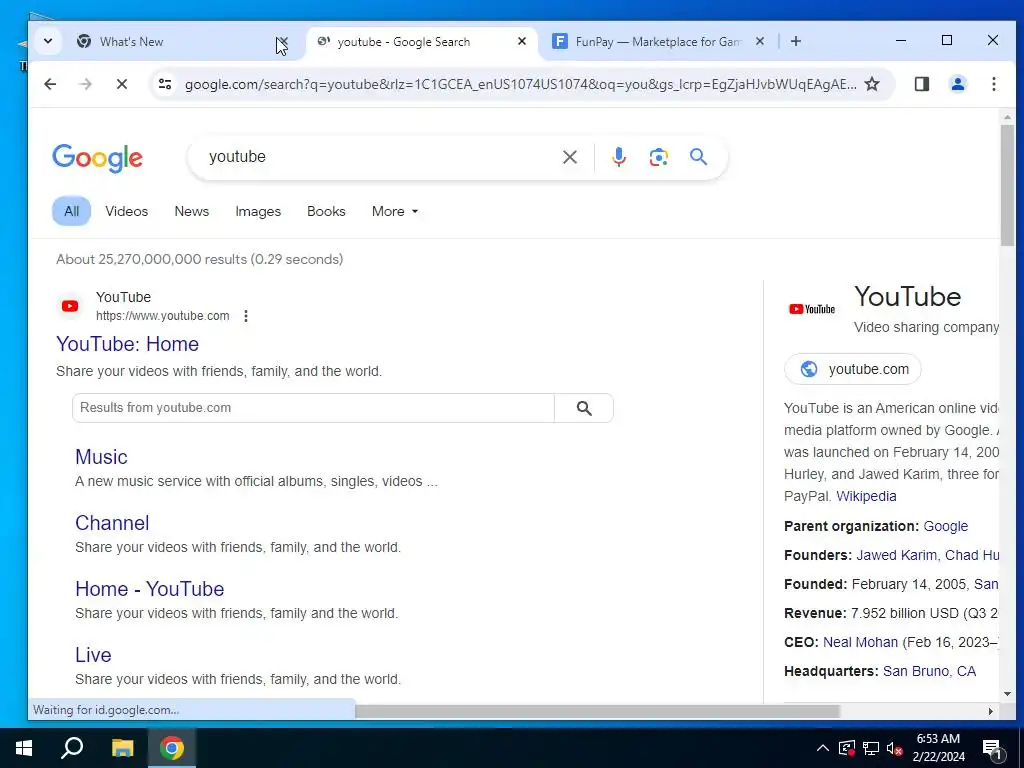Screen dimensions: 1024x768
Task: Open the network status tray icon
Action: 871,748
